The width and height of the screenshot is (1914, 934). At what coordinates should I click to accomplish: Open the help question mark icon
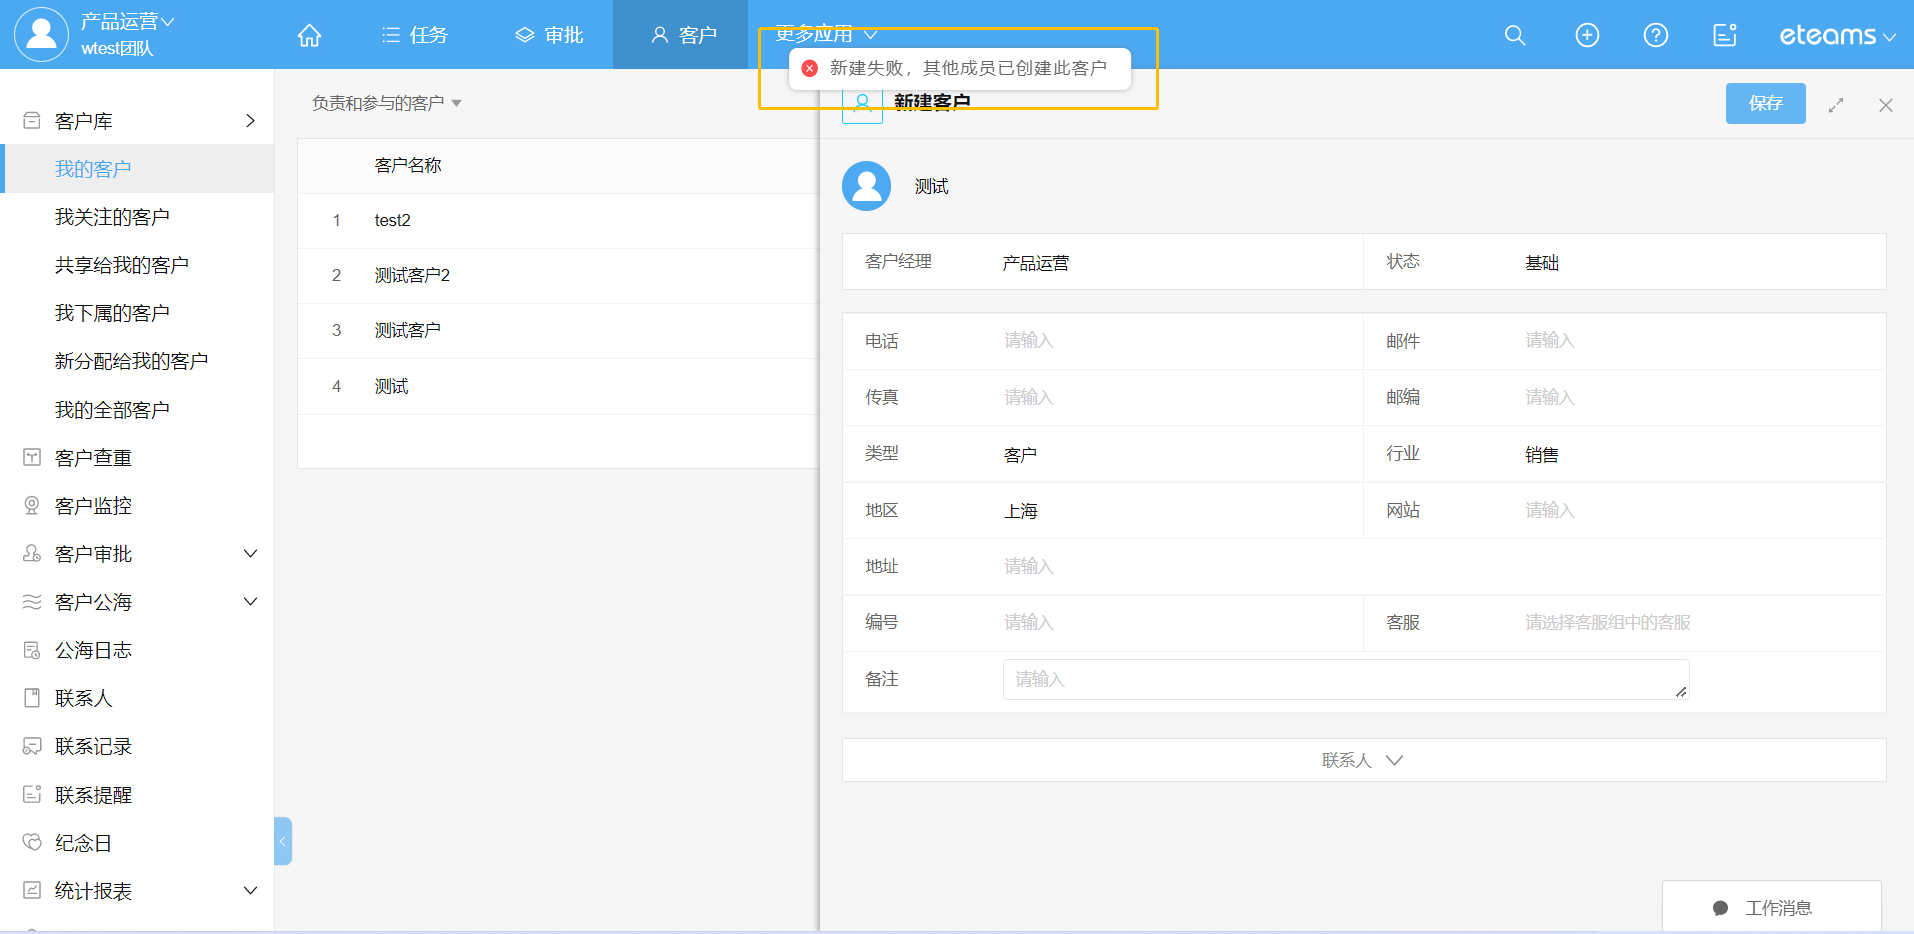(1655, 36)
